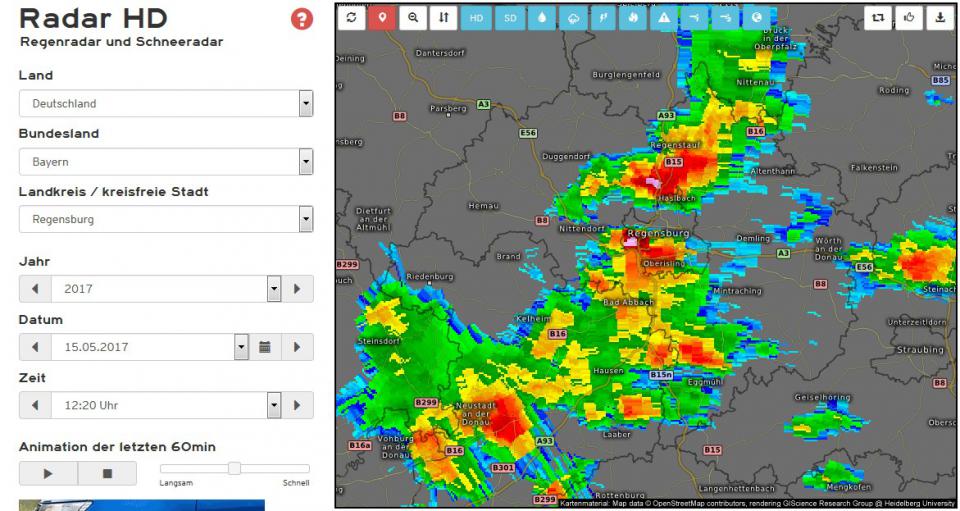Show the lightning layer
The width and height of the screenshot is (960, 511).
click(602, 18)
